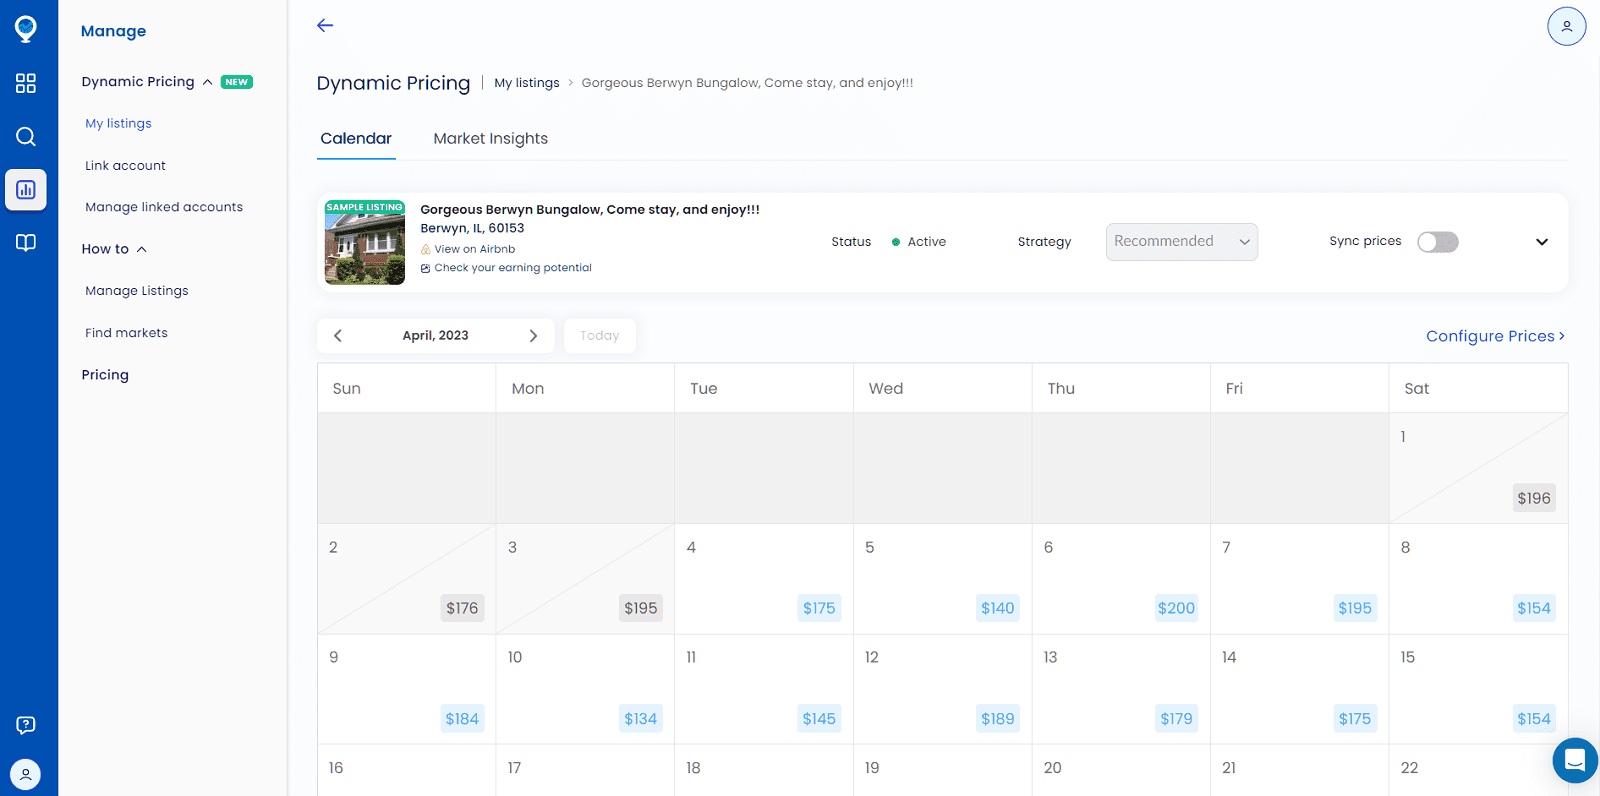Select the Calendar tab
The height and width of the screenshot is (796, 1600).
(x=356, y=139)
